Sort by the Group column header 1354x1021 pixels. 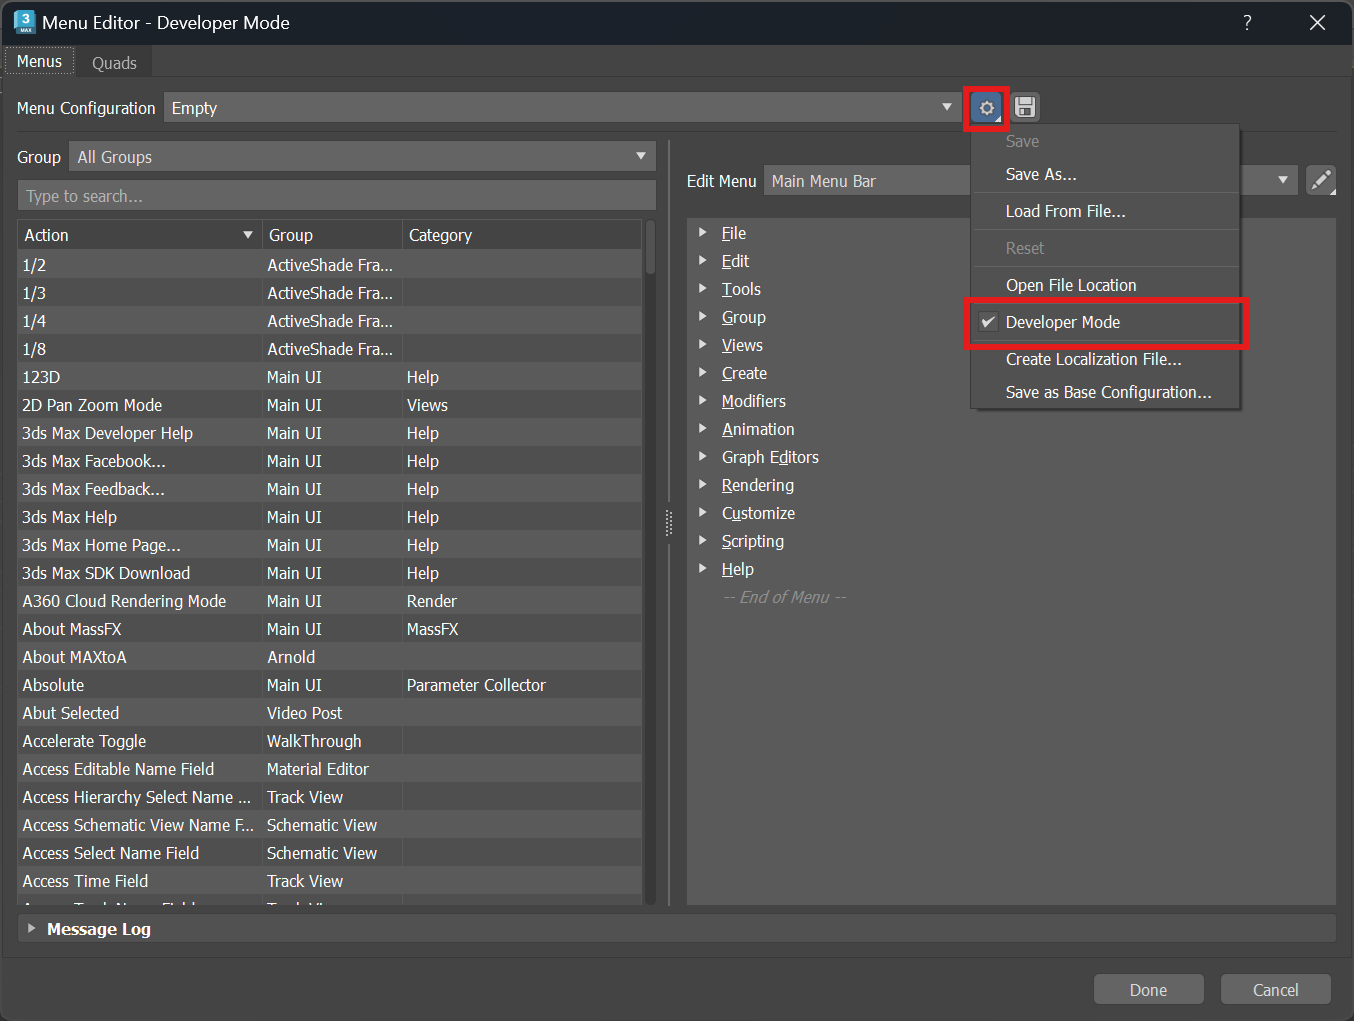(x=332, y=235)
